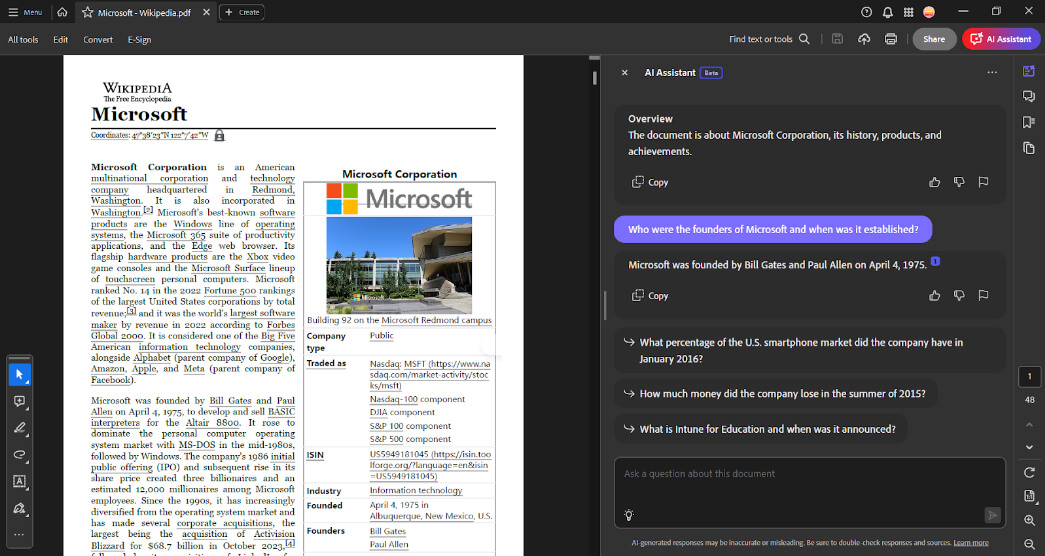Screen dimensions: 1045x556
Task: Open the Learn more link
Action: (970, 543)
